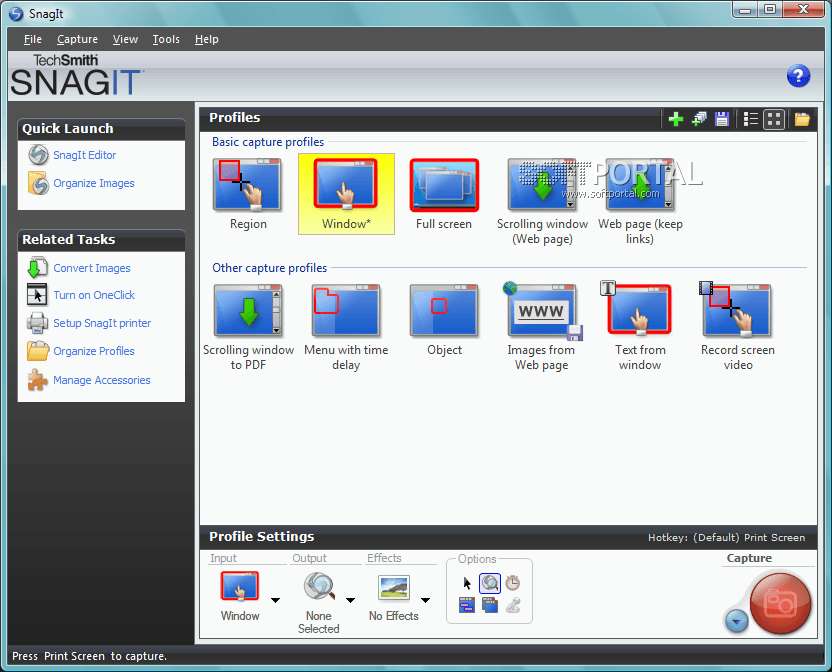This screenshot has height=672, width=832.
Task: Choose the Record screen video profile
Action: [737, 327]
